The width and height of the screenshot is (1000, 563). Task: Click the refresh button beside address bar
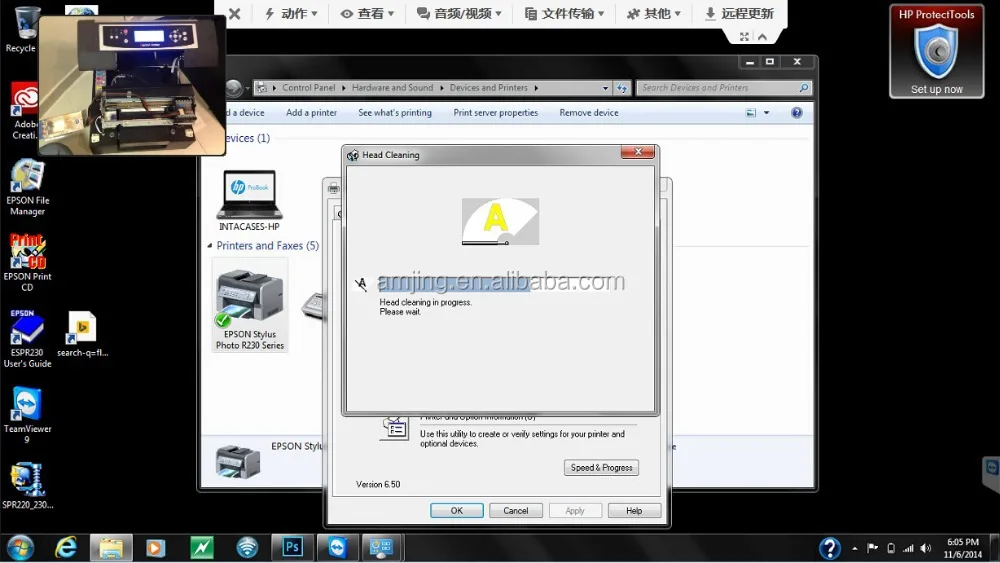point(622,88)
